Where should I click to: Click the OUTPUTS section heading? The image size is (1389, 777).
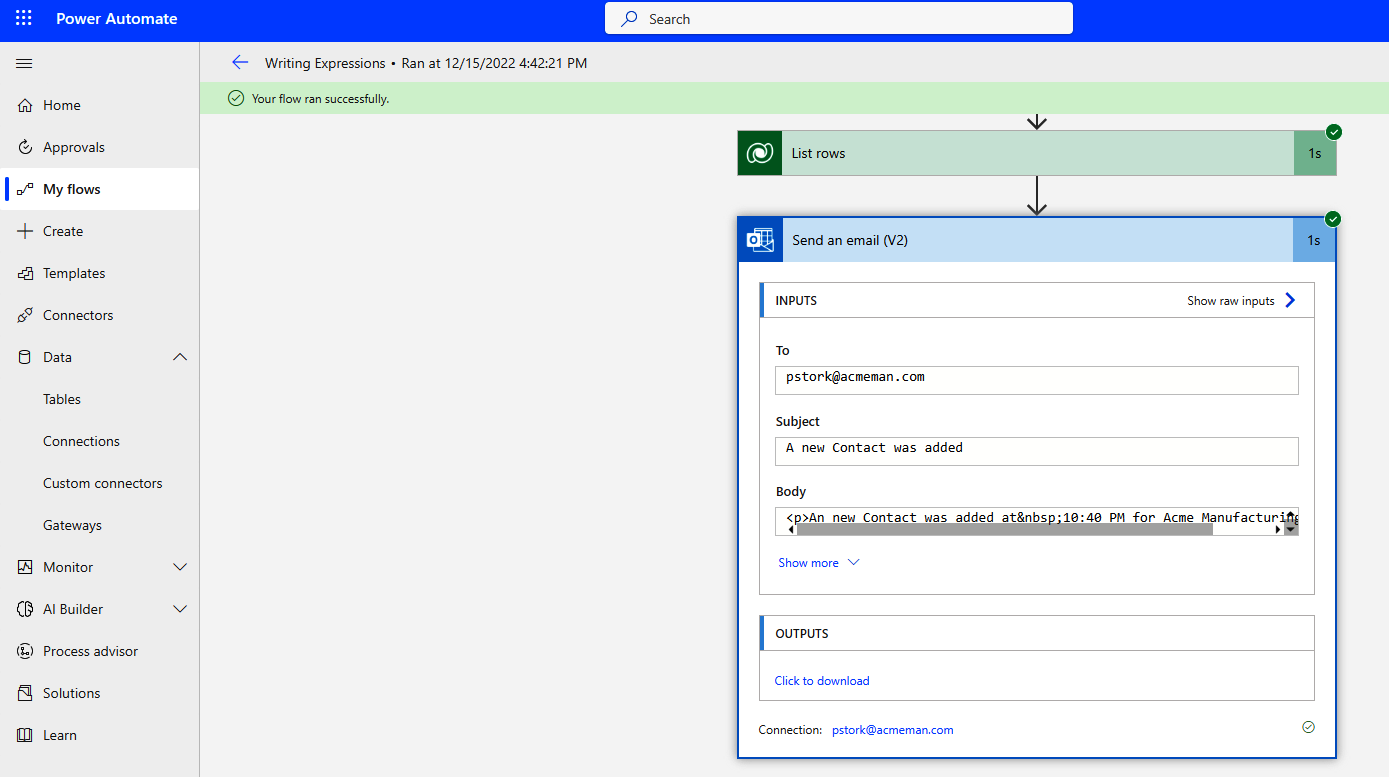tap(802, 633)
